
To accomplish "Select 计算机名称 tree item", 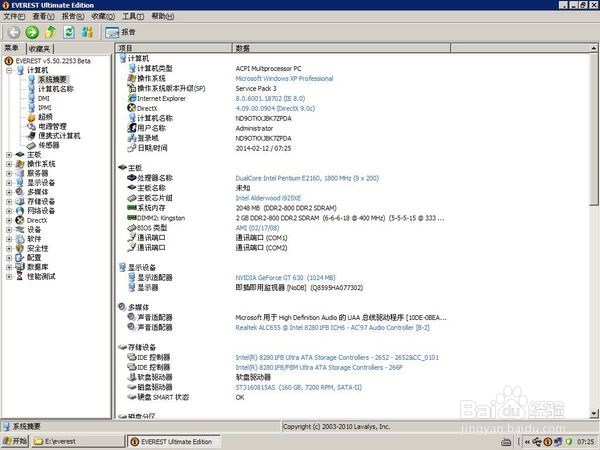I will [56, 89].
